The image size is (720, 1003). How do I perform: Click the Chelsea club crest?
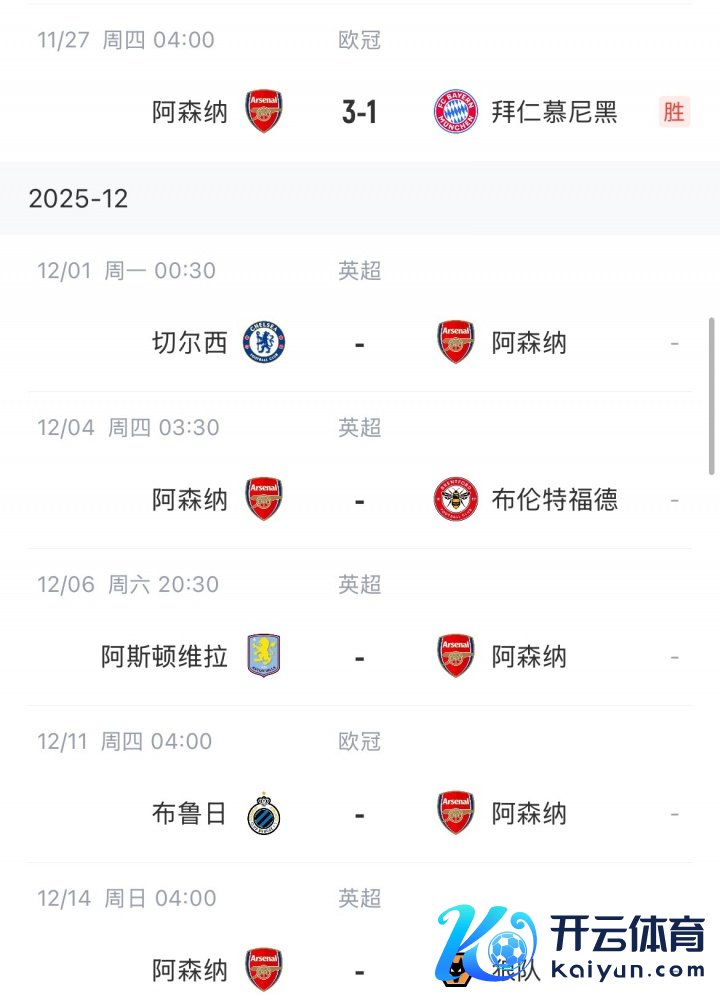[264, 343]
